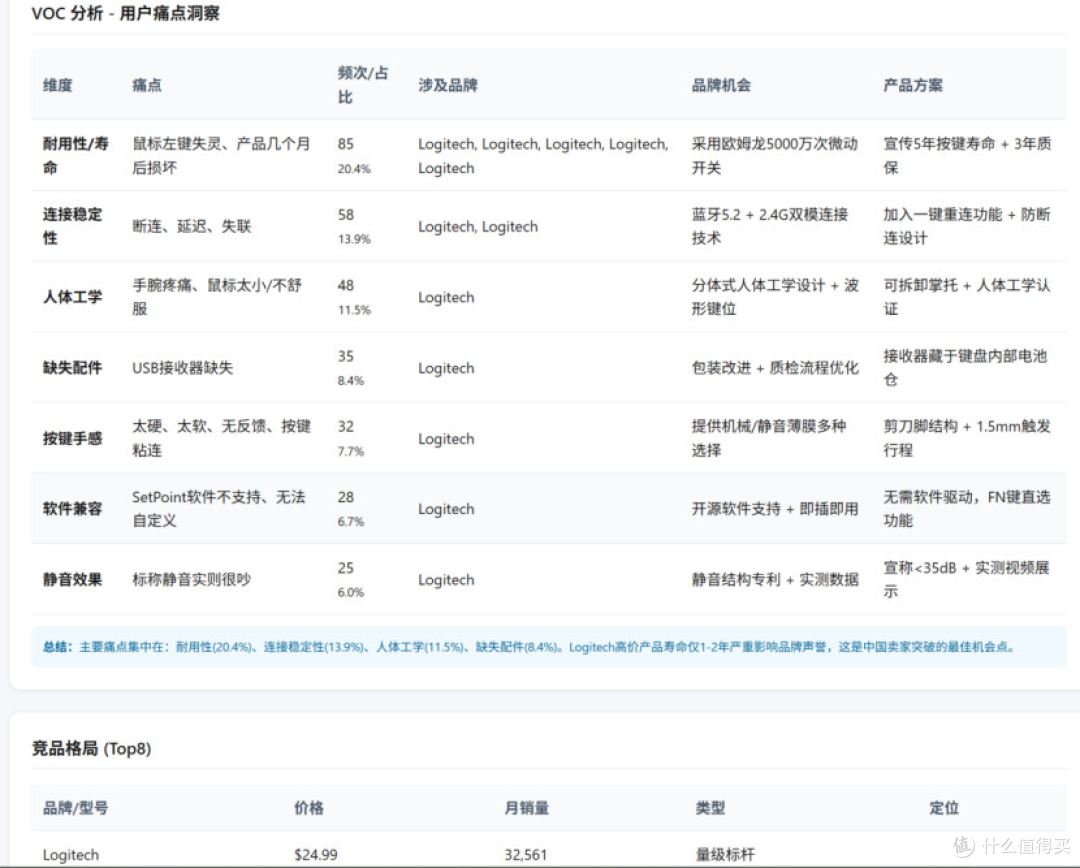This screenshot has width=1080, height=868.
Task: Select the 人体工学 row label
Action: 72,297
